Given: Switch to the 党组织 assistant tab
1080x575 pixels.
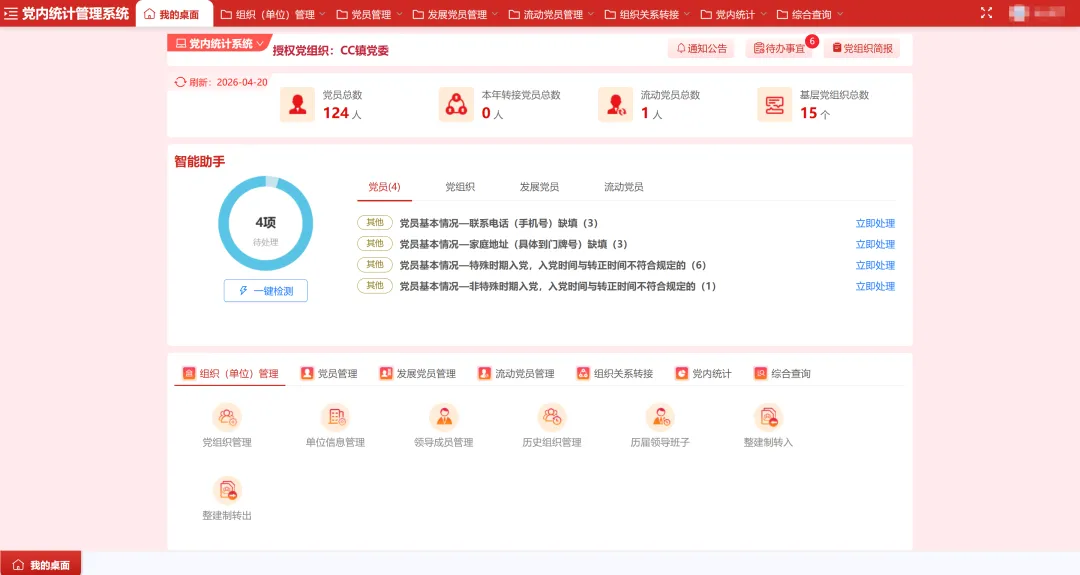Looking at the screenshot, I should 460,187.
